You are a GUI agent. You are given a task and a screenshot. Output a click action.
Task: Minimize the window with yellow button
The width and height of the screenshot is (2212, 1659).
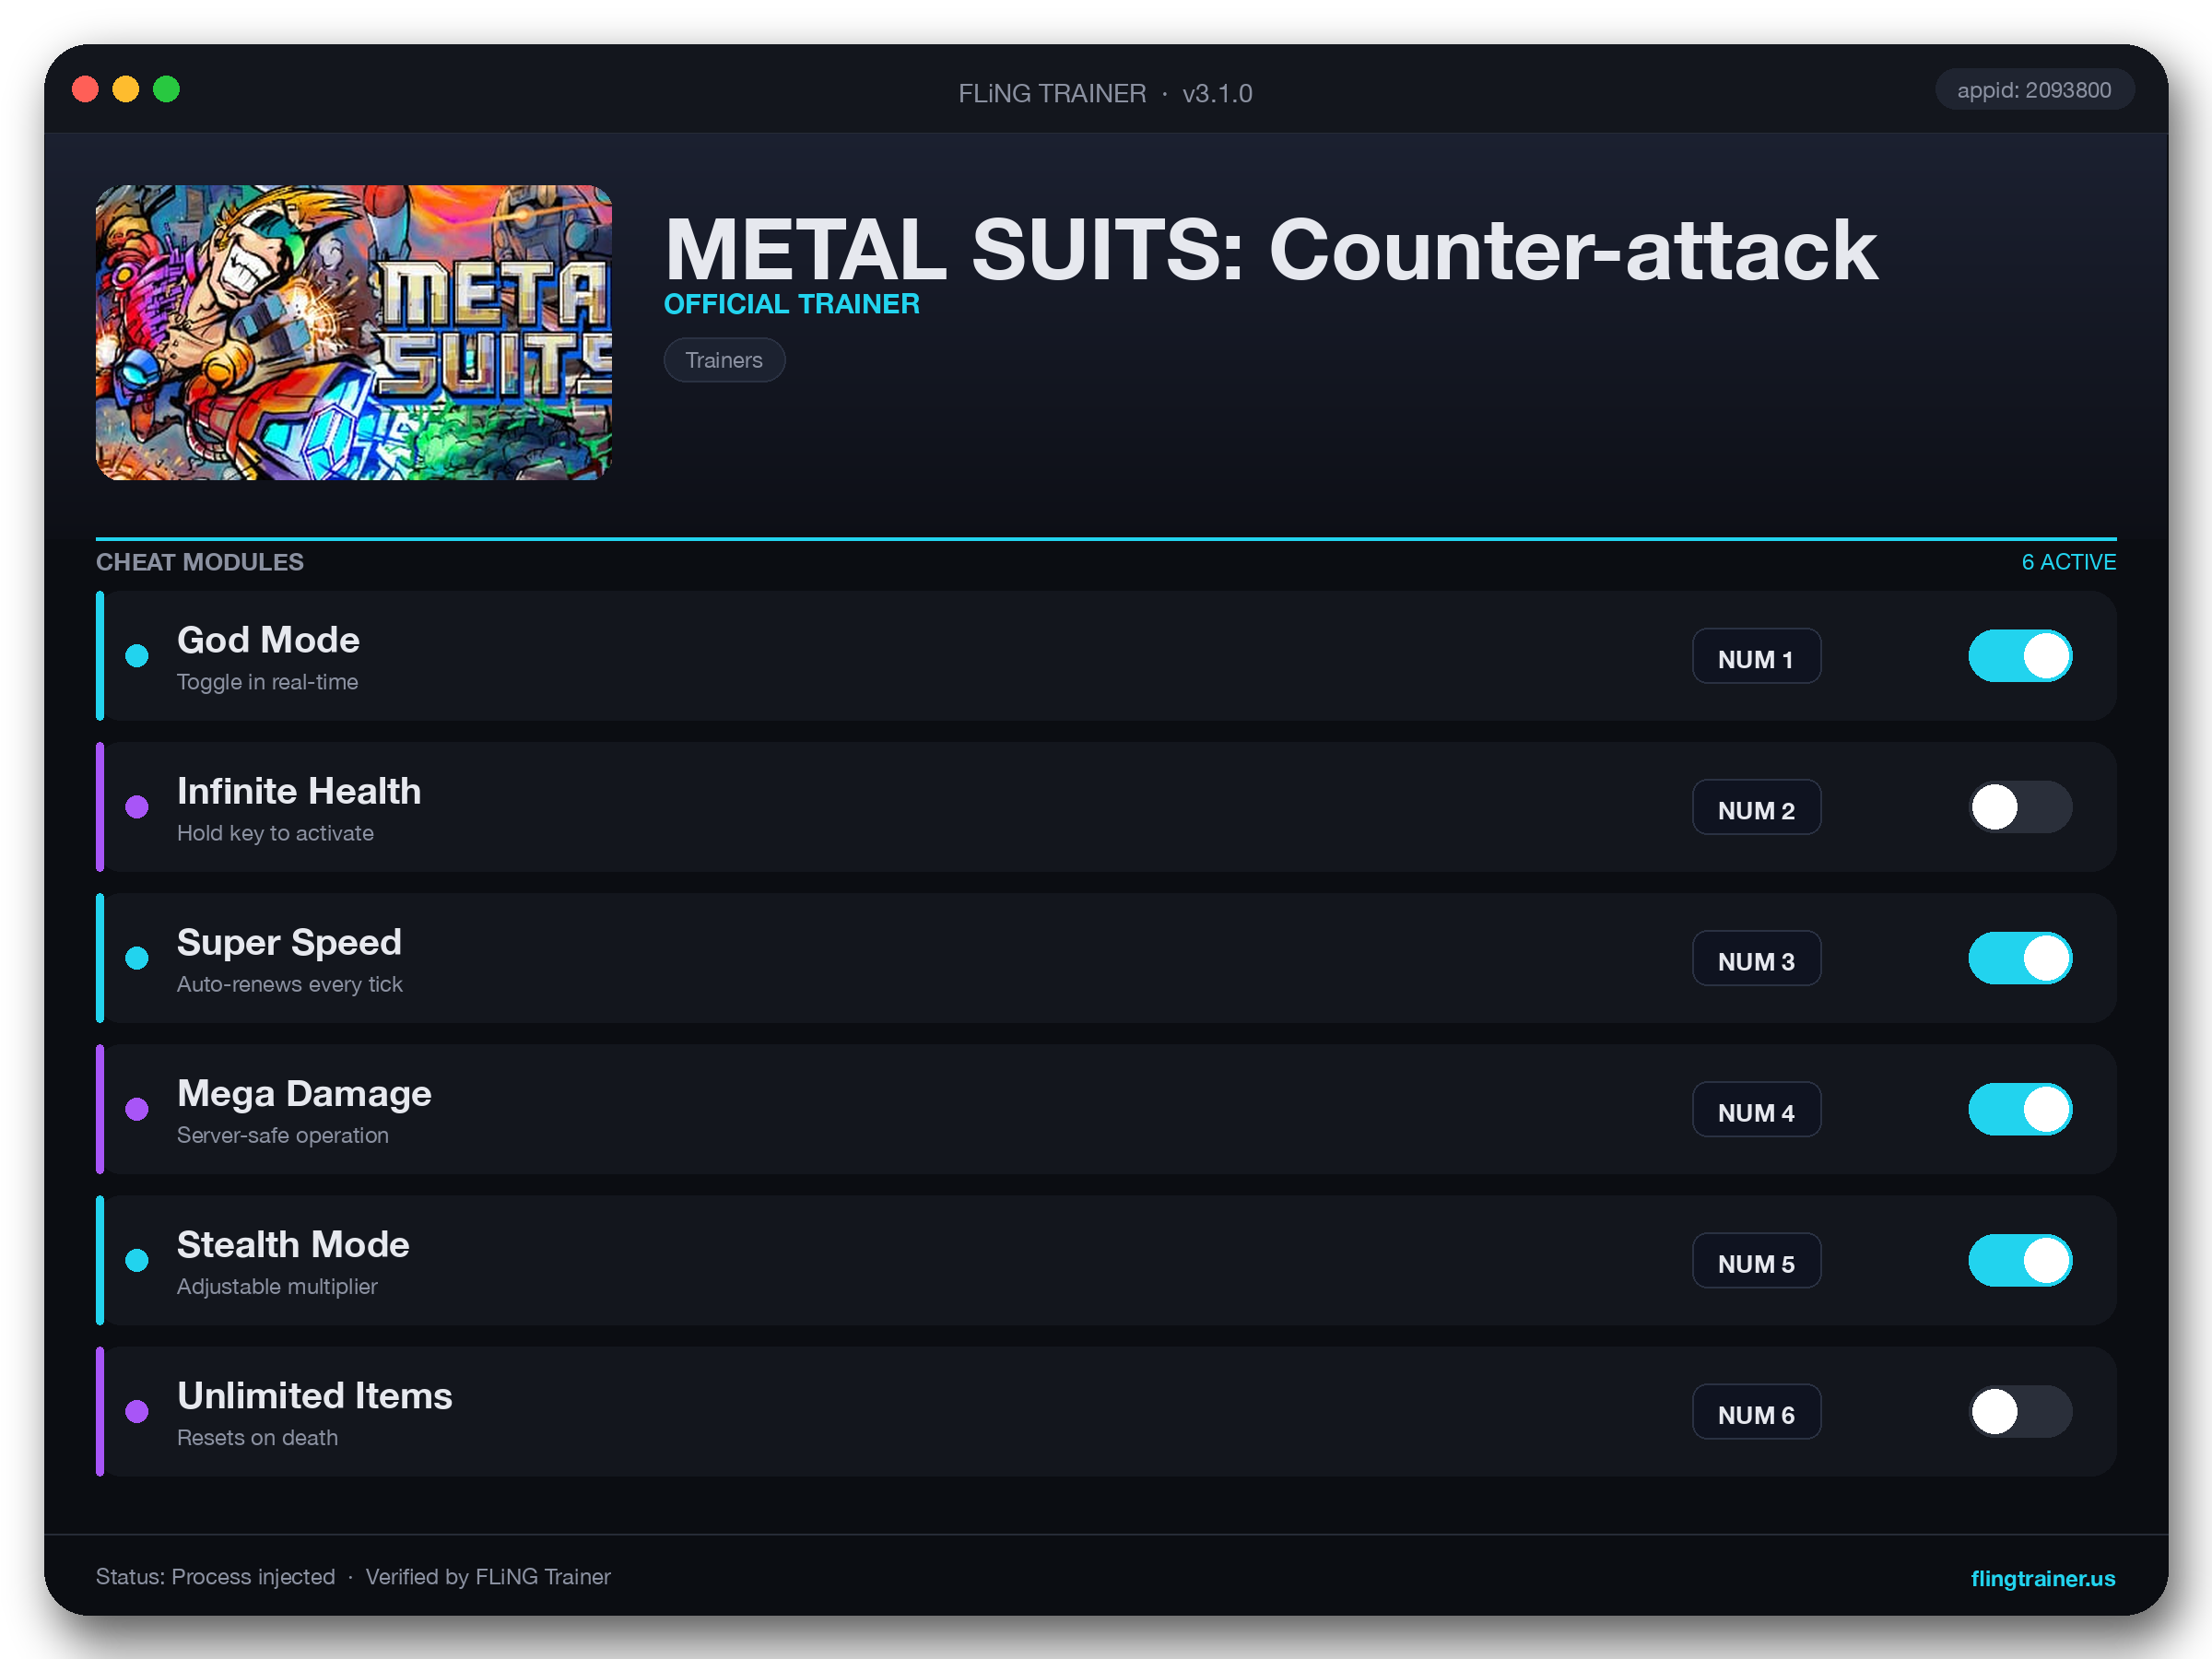click(126, 89)
